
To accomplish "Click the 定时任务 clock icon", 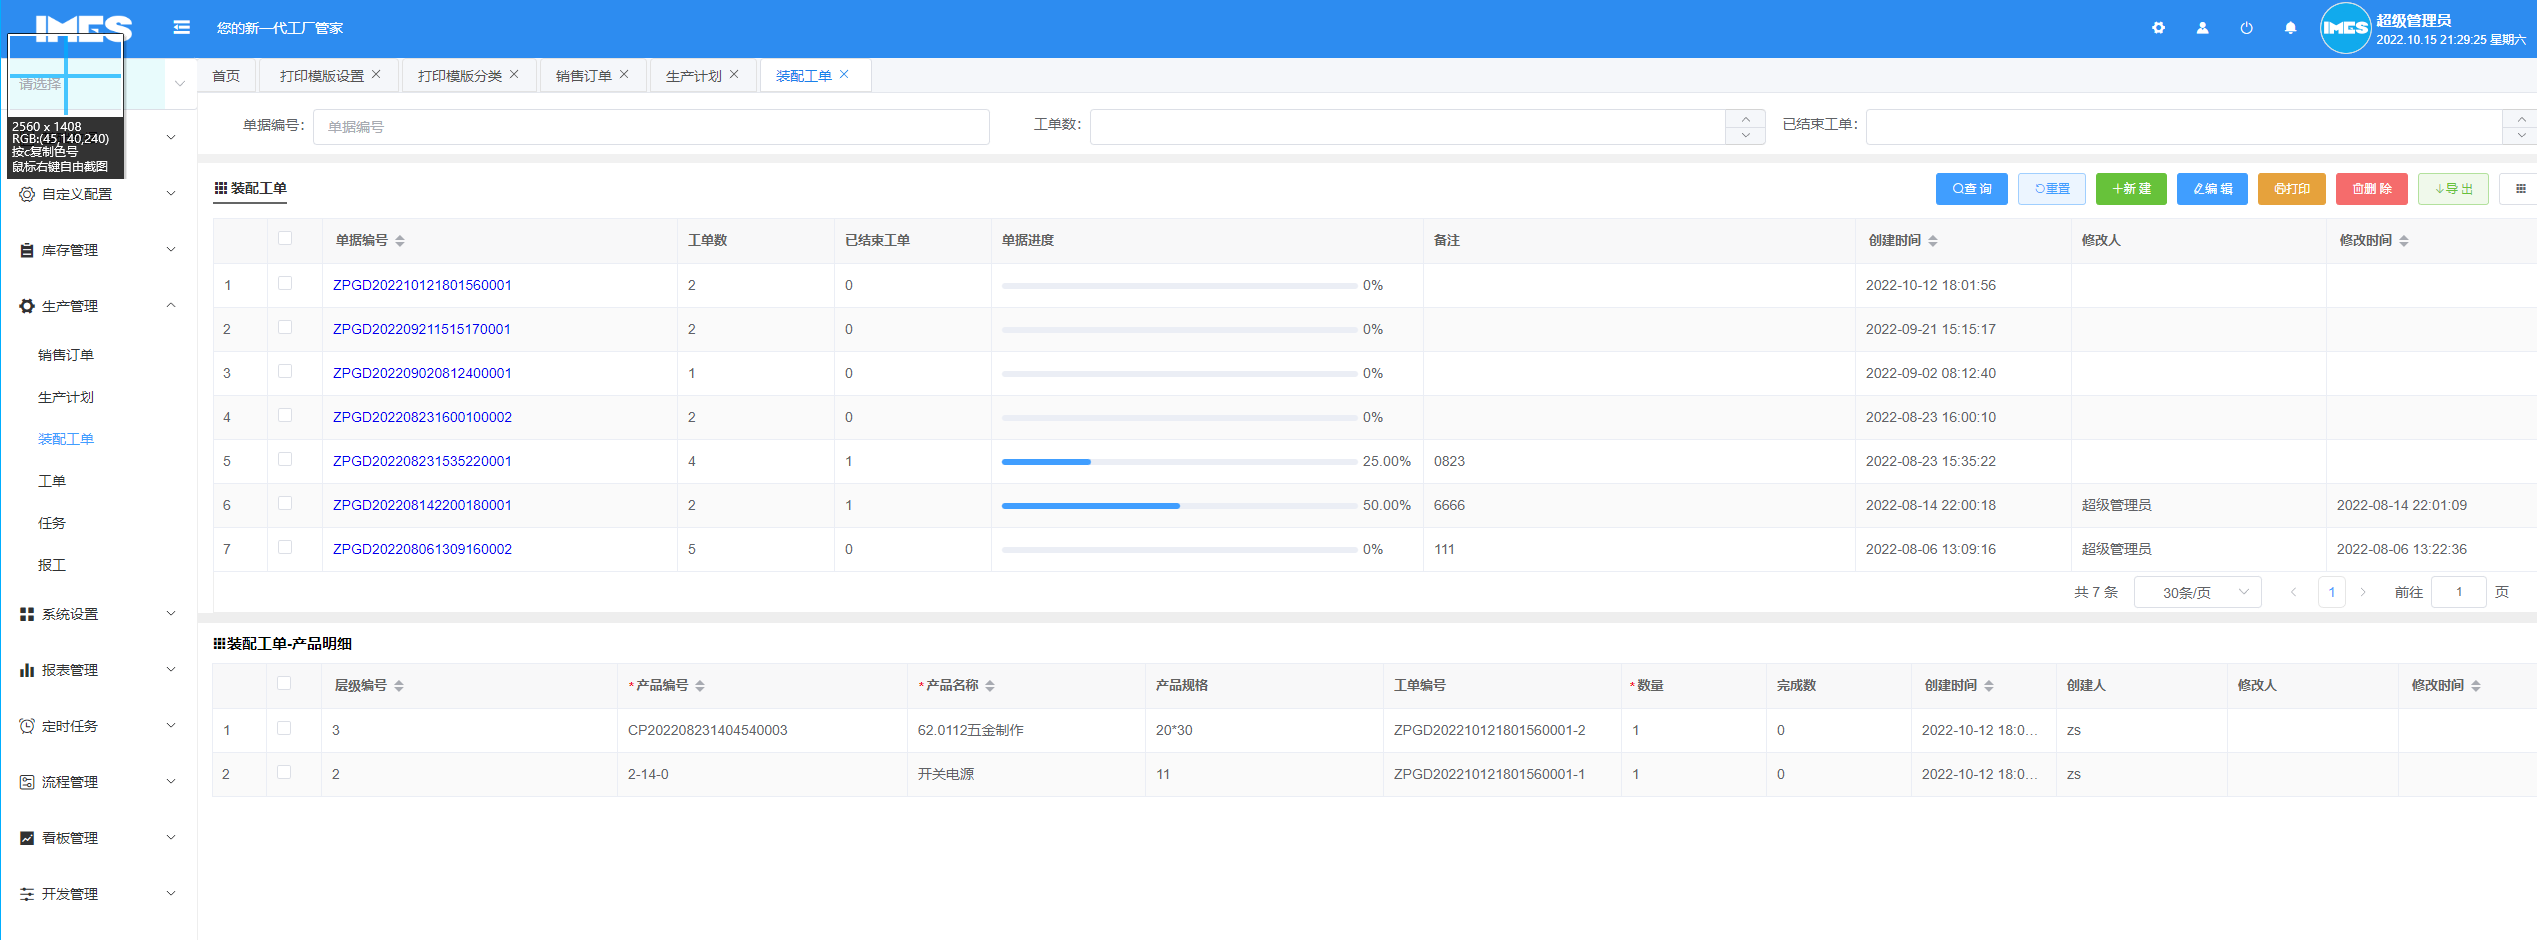I will tap(27, 726).
